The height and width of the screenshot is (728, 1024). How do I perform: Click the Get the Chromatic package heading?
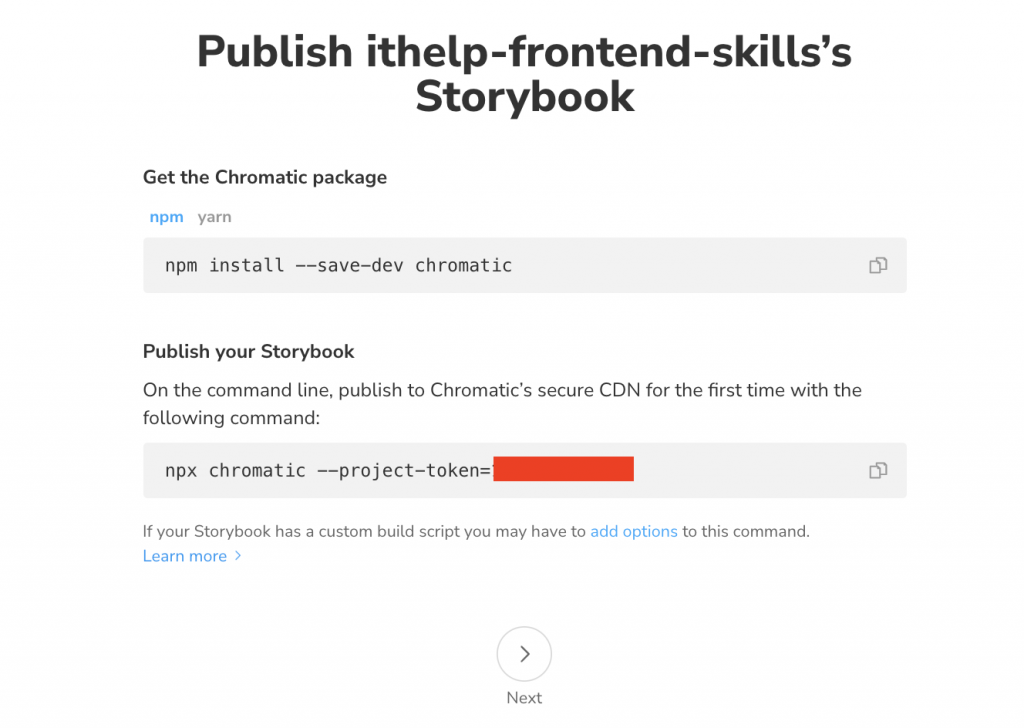tap(265, 178)
